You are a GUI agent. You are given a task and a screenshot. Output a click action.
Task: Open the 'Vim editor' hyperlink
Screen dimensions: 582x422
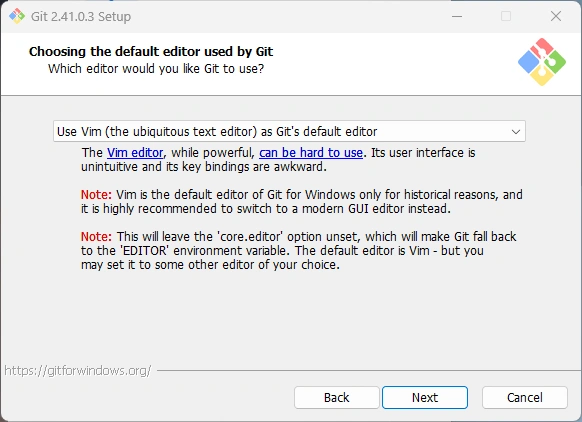[135, 153]
